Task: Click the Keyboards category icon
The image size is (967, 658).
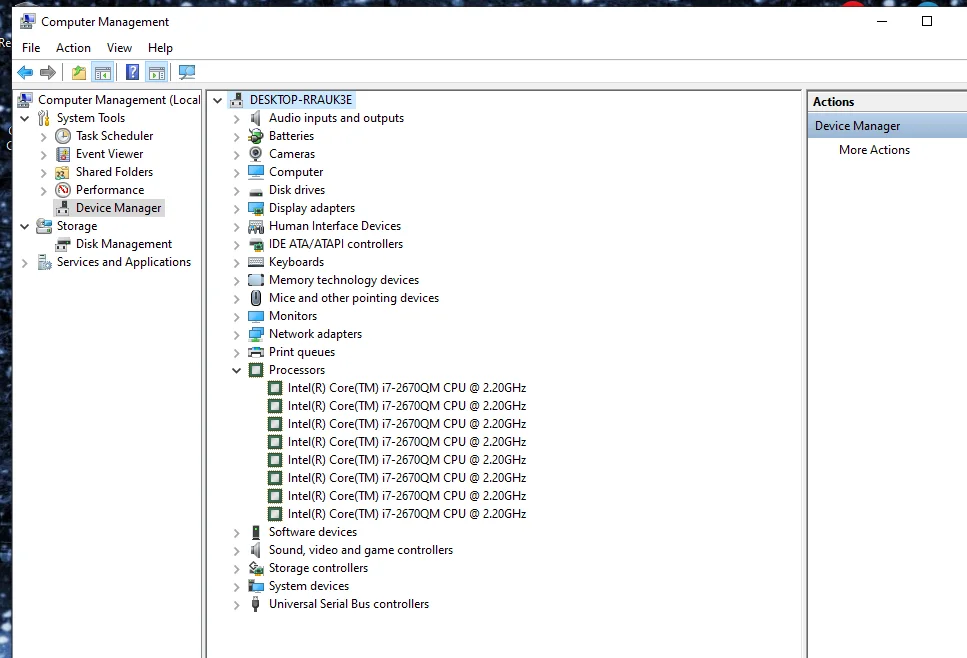Action: point(256,262)
